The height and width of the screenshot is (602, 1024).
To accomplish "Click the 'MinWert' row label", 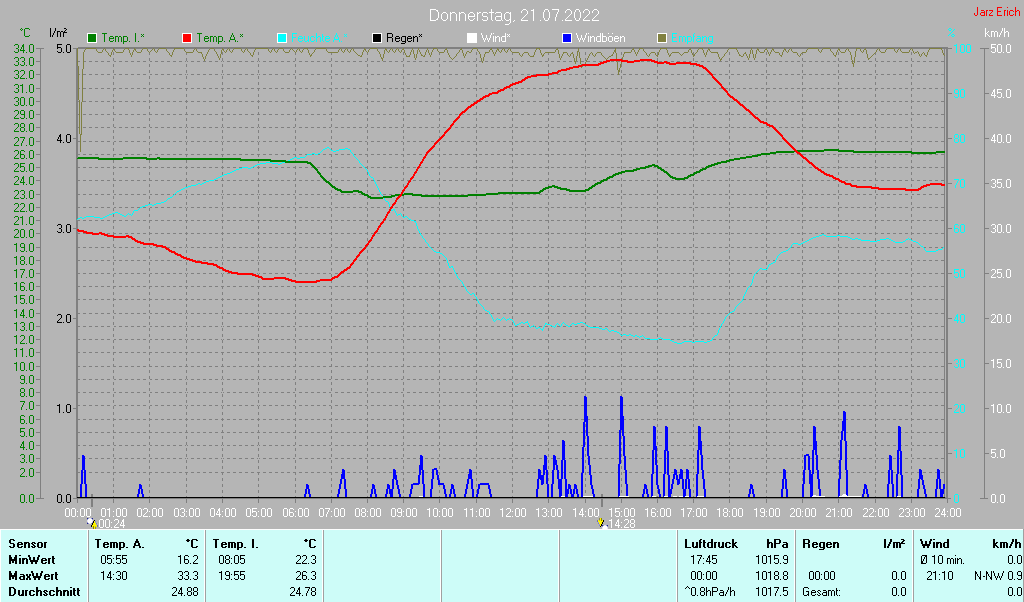I will click(32, 560).
